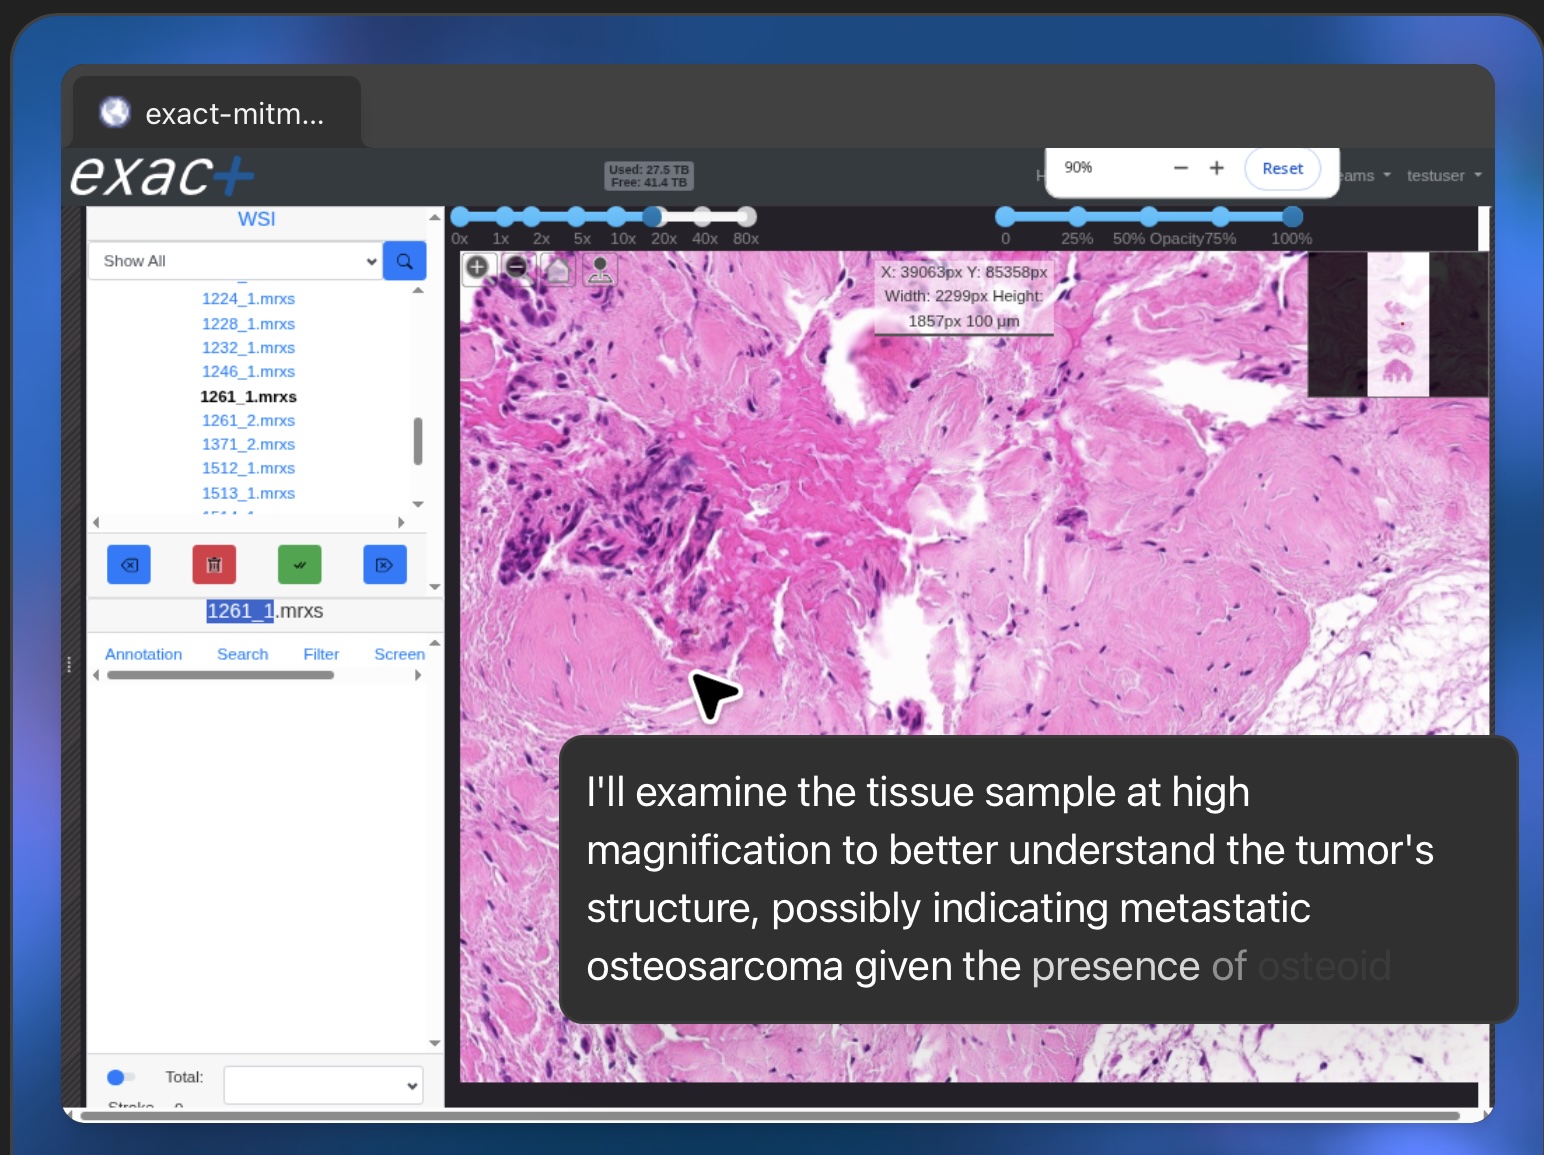Select the current slide 1261_1.mrxs in the list

(249, 397)
